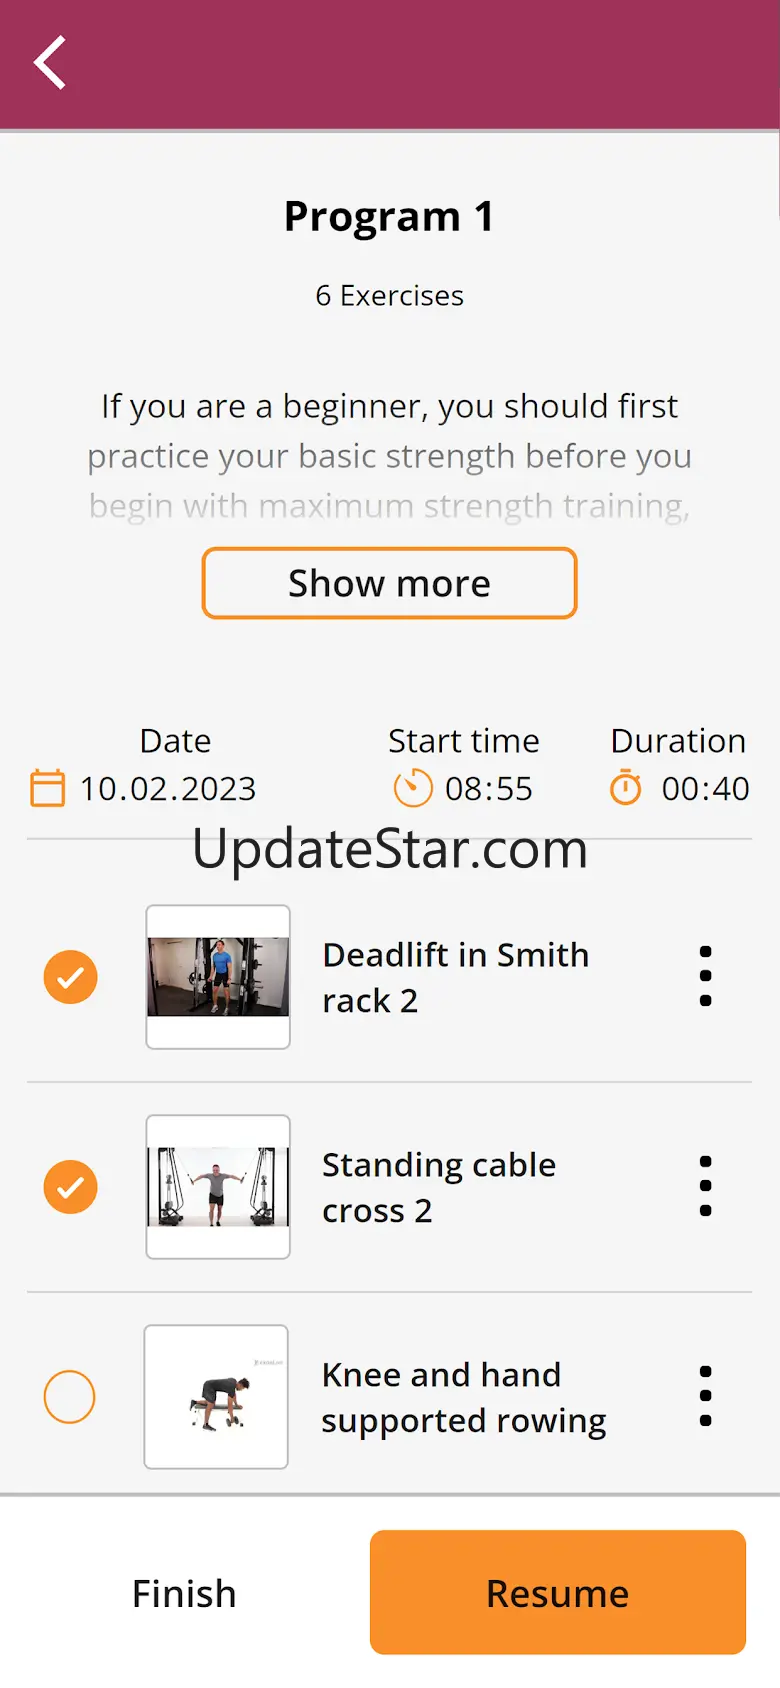The image size is (780, 1688).
Task: Uncheck Standing cable cross 2 completion
Action: [71, 1186]
